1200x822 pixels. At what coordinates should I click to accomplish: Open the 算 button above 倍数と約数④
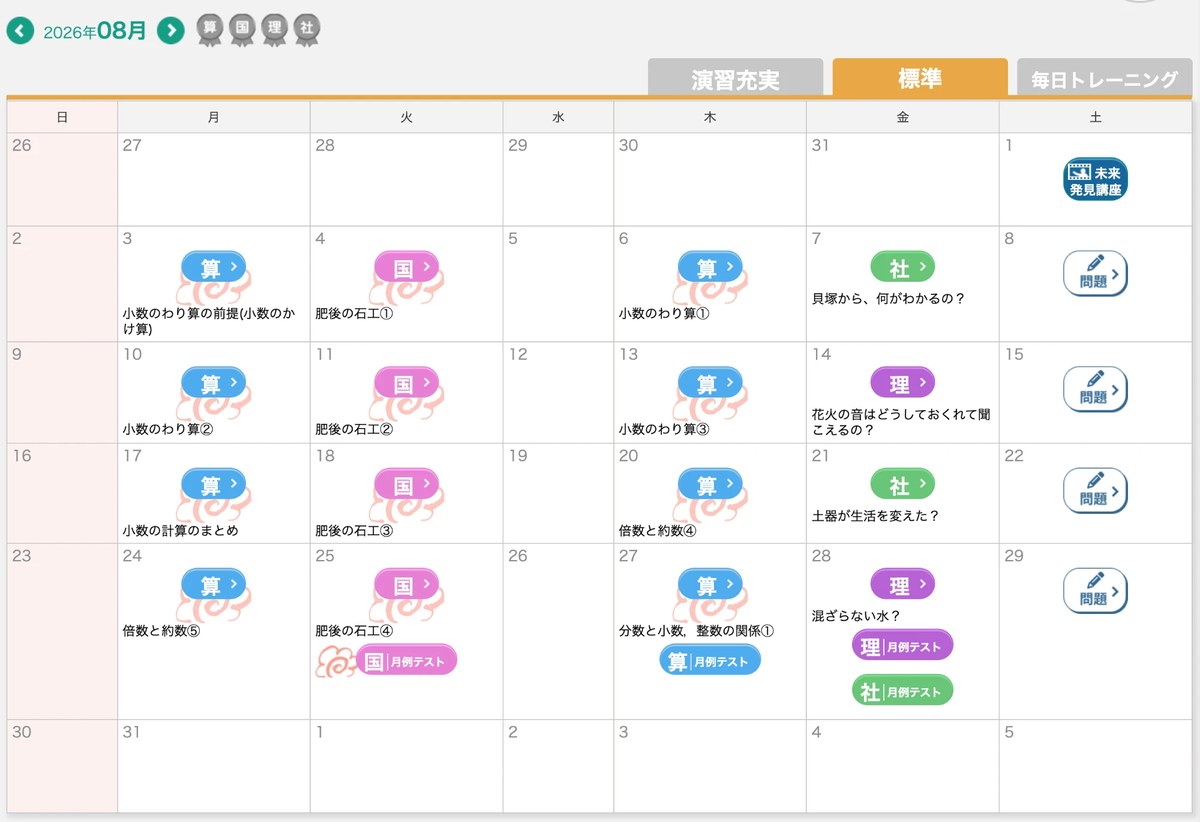pyautogui.click(x=710, y=485)
